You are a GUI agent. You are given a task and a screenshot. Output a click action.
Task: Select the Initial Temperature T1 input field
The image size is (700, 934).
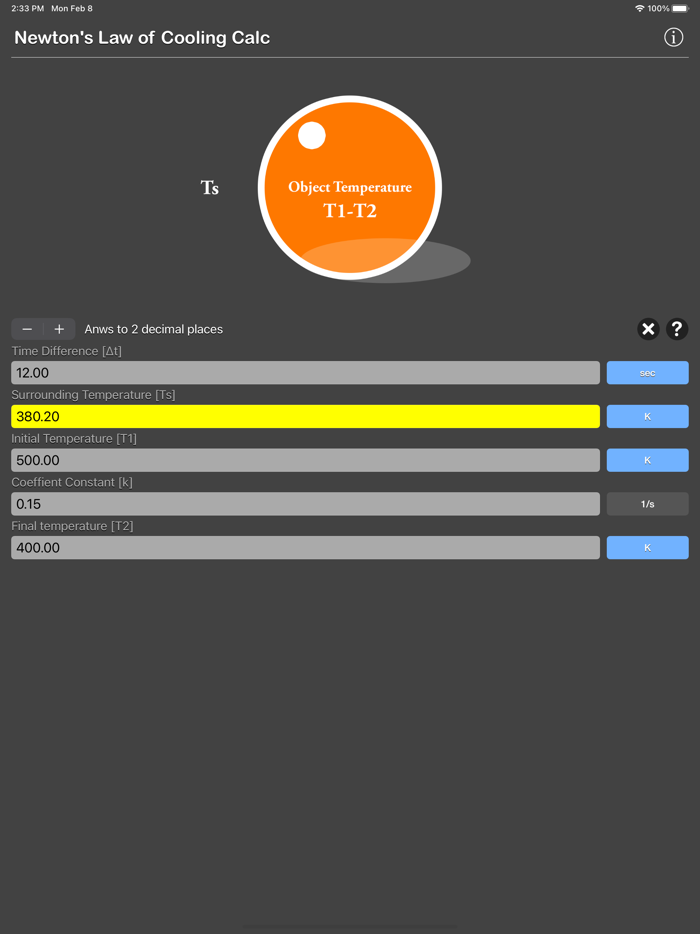pyautogui.click(x=306, y=460)
